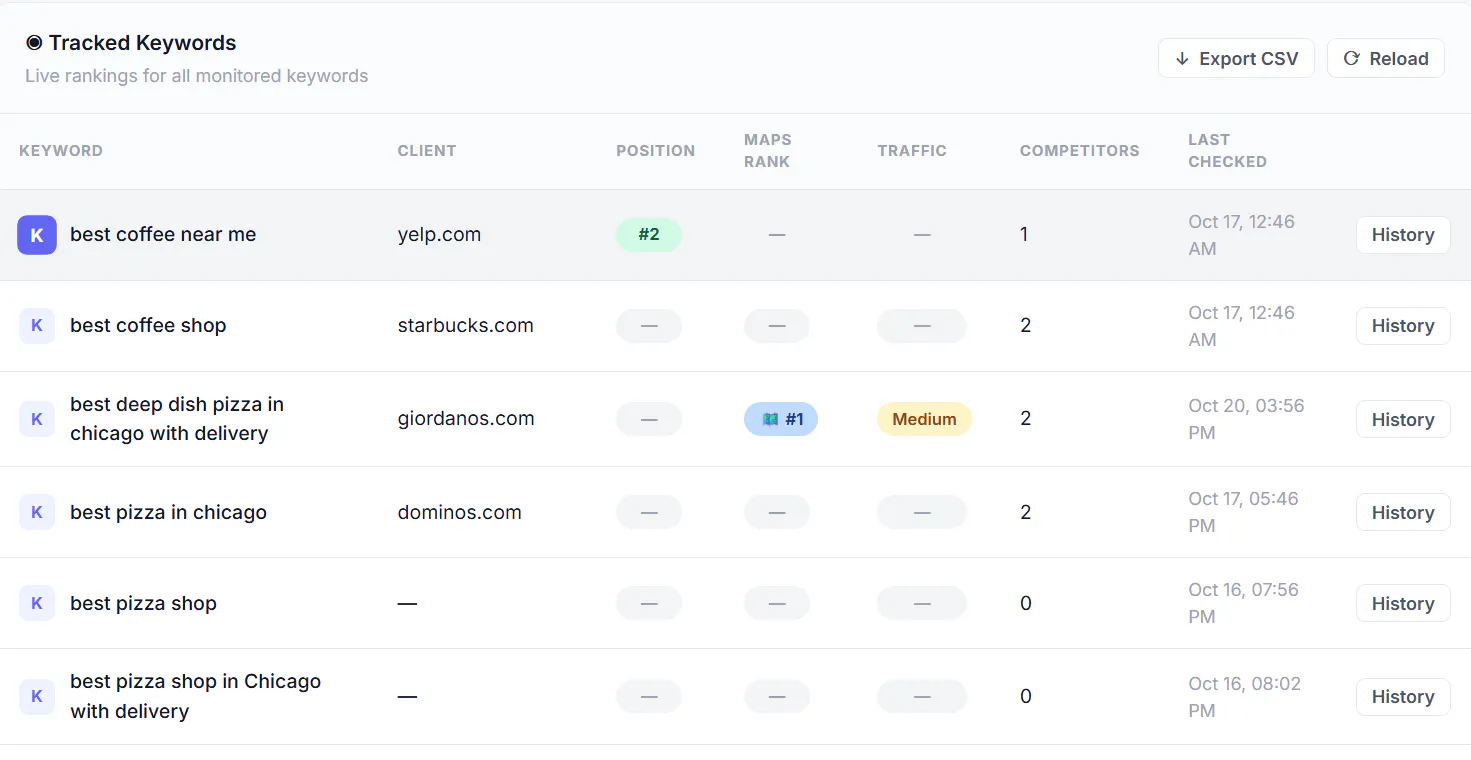Open History for best pizza shop row
The image size is (1471, 760).
[x=1403, y=603]
